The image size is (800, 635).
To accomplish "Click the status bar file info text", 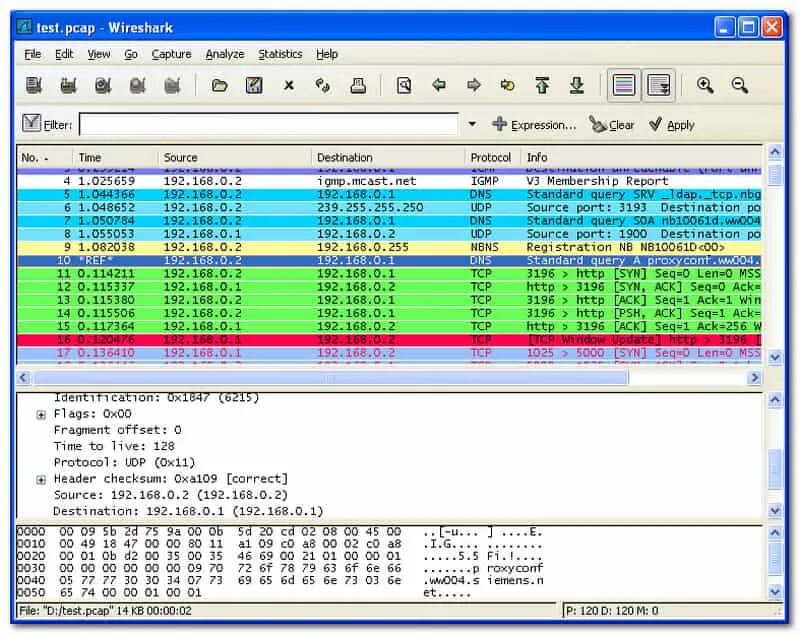I will [x=105, y=611].
